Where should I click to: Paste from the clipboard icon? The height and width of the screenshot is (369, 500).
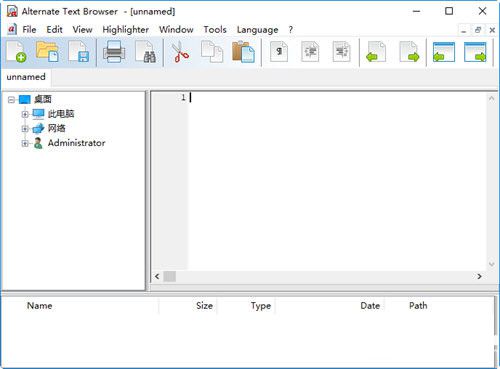[243, 52]
